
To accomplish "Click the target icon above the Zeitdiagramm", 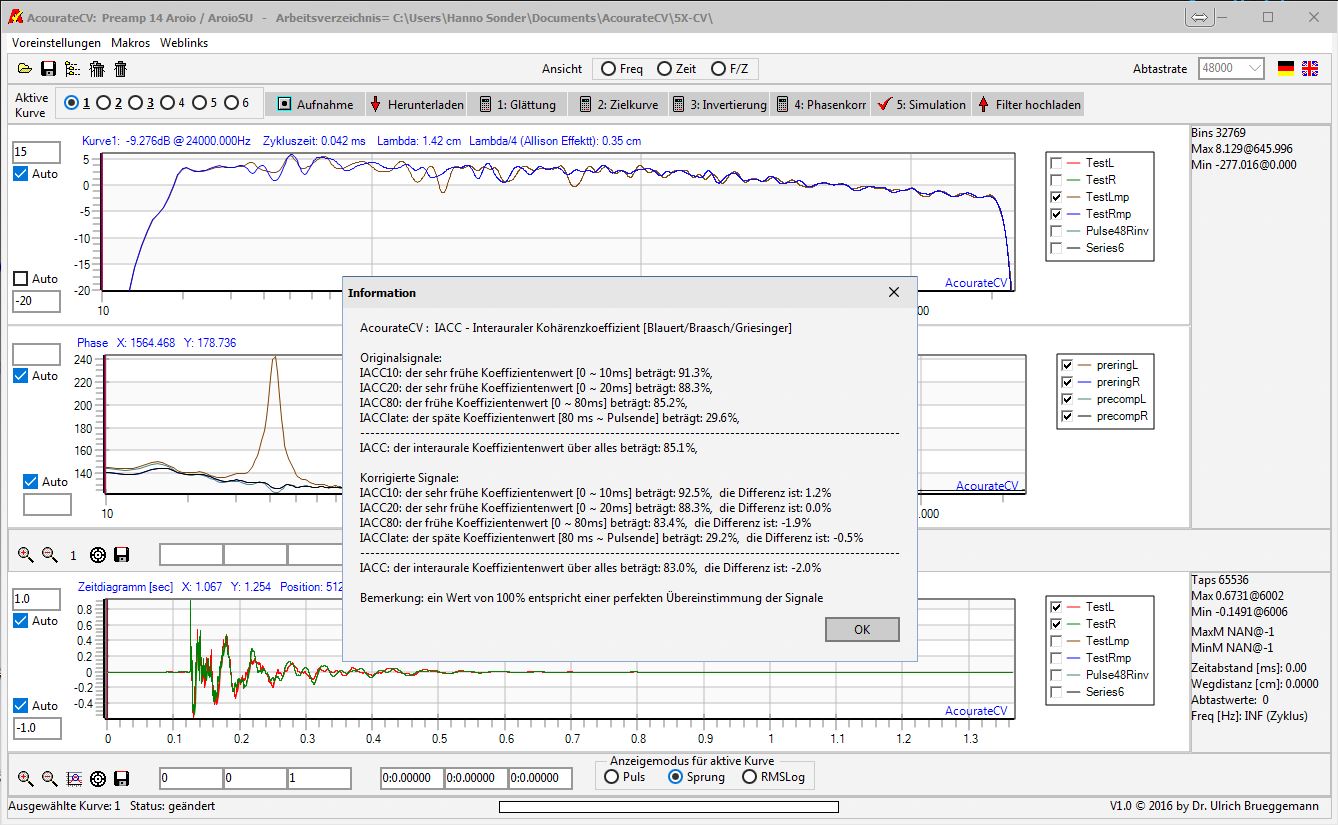I will [97, 554].
